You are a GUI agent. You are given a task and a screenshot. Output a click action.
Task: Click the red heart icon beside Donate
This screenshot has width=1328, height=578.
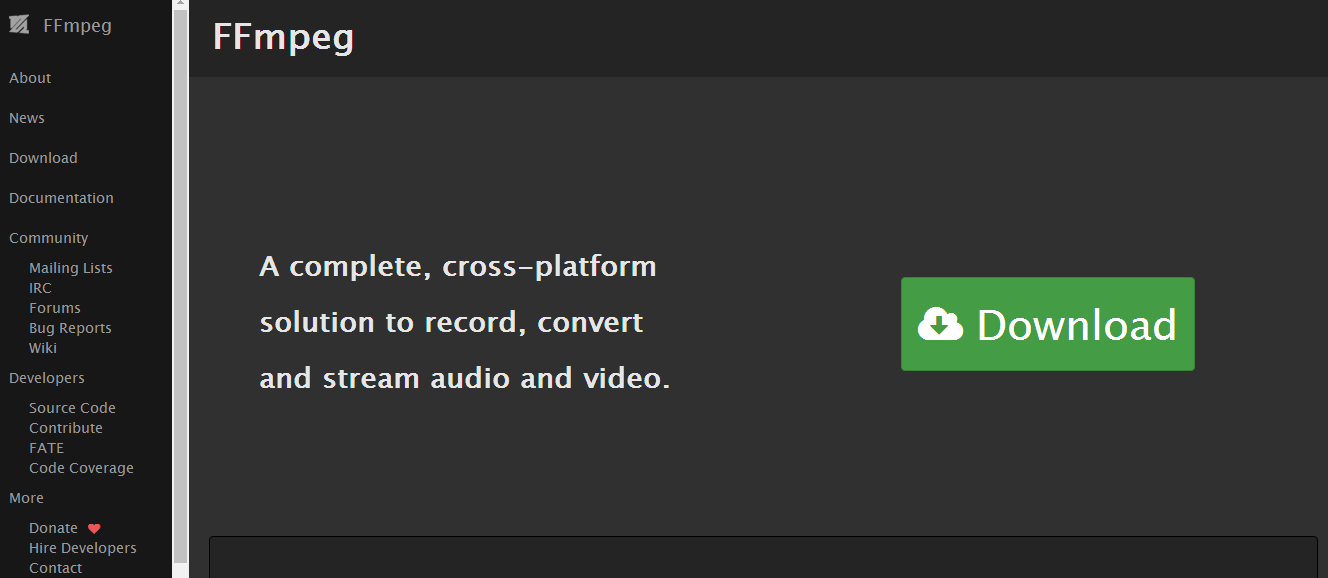(94, 528)
